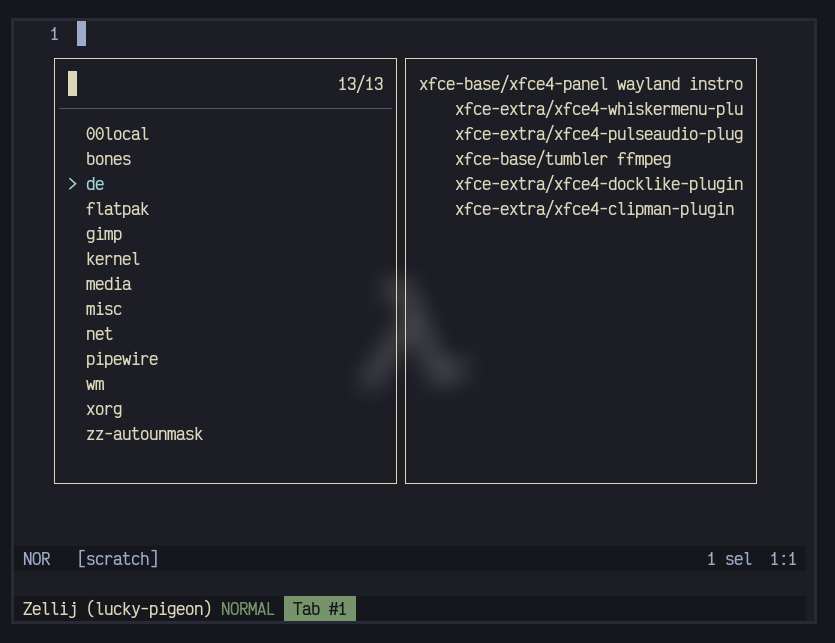Select the xorg entry
Screen dimensions: 835x643
[x=104, y=409]
